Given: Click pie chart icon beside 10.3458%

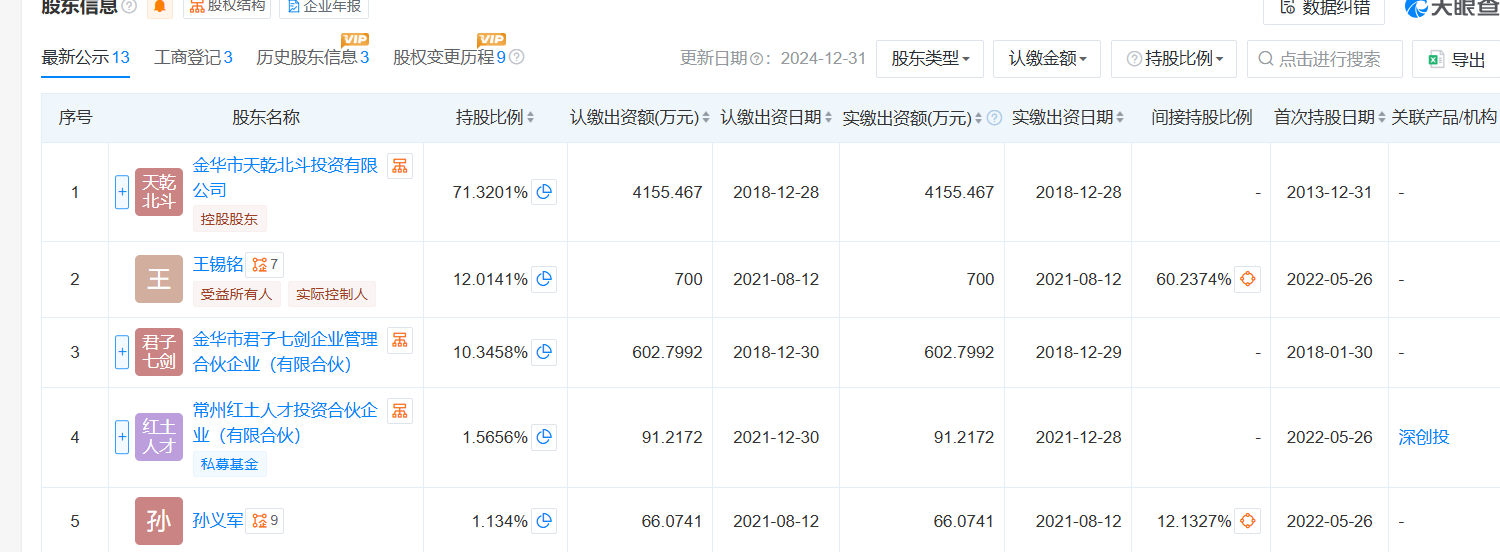Looking at the screenshot, I should [544, 352].
